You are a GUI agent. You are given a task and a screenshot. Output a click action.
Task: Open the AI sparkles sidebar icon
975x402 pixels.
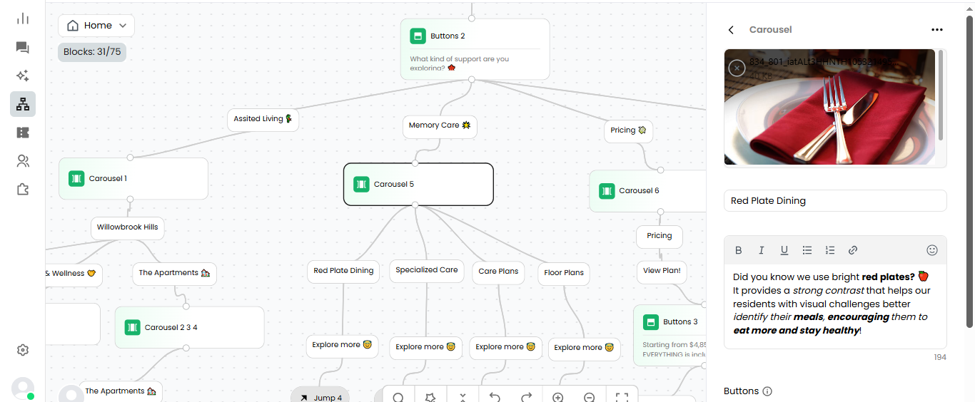click(x=23, y=76)
